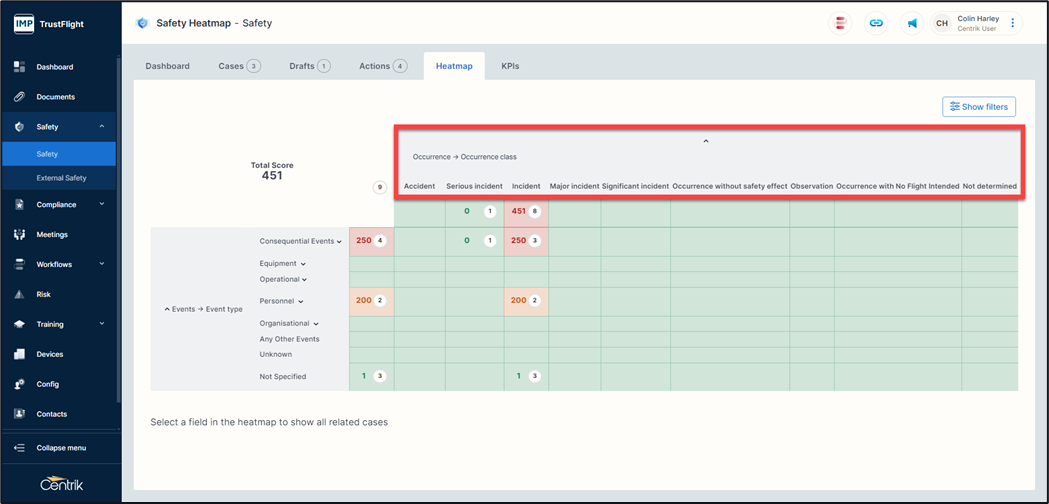Switch to the Cases tab
Viewport: 1049px width, 504px height.
click(x=238, y=66)
